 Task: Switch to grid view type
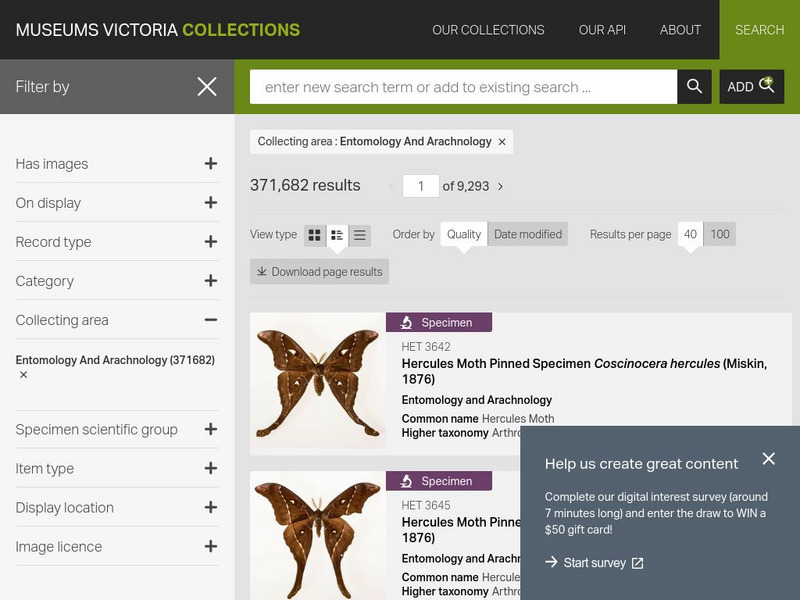[x=315, y=235]
